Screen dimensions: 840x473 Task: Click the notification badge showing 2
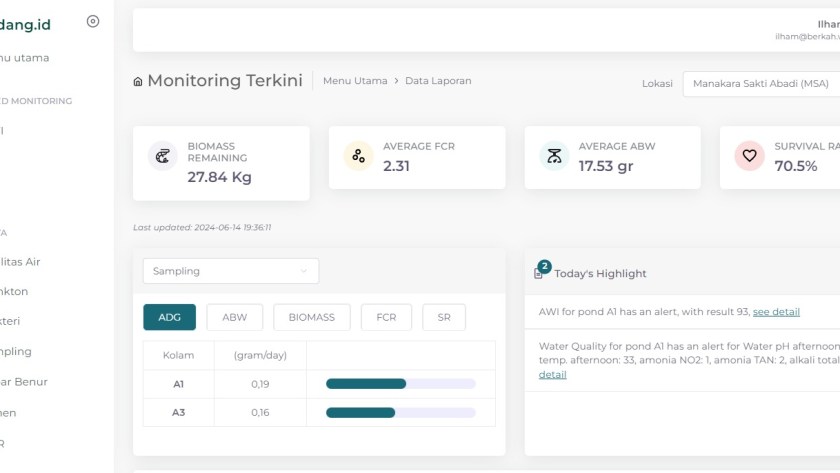click(544, 266)
